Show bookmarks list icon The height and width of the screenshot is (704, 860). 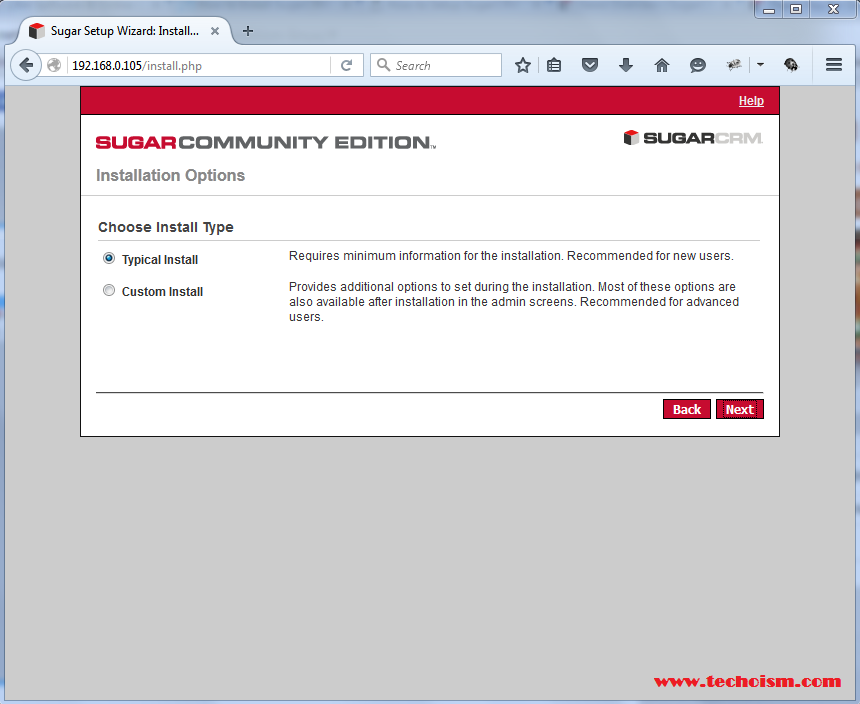554,66
